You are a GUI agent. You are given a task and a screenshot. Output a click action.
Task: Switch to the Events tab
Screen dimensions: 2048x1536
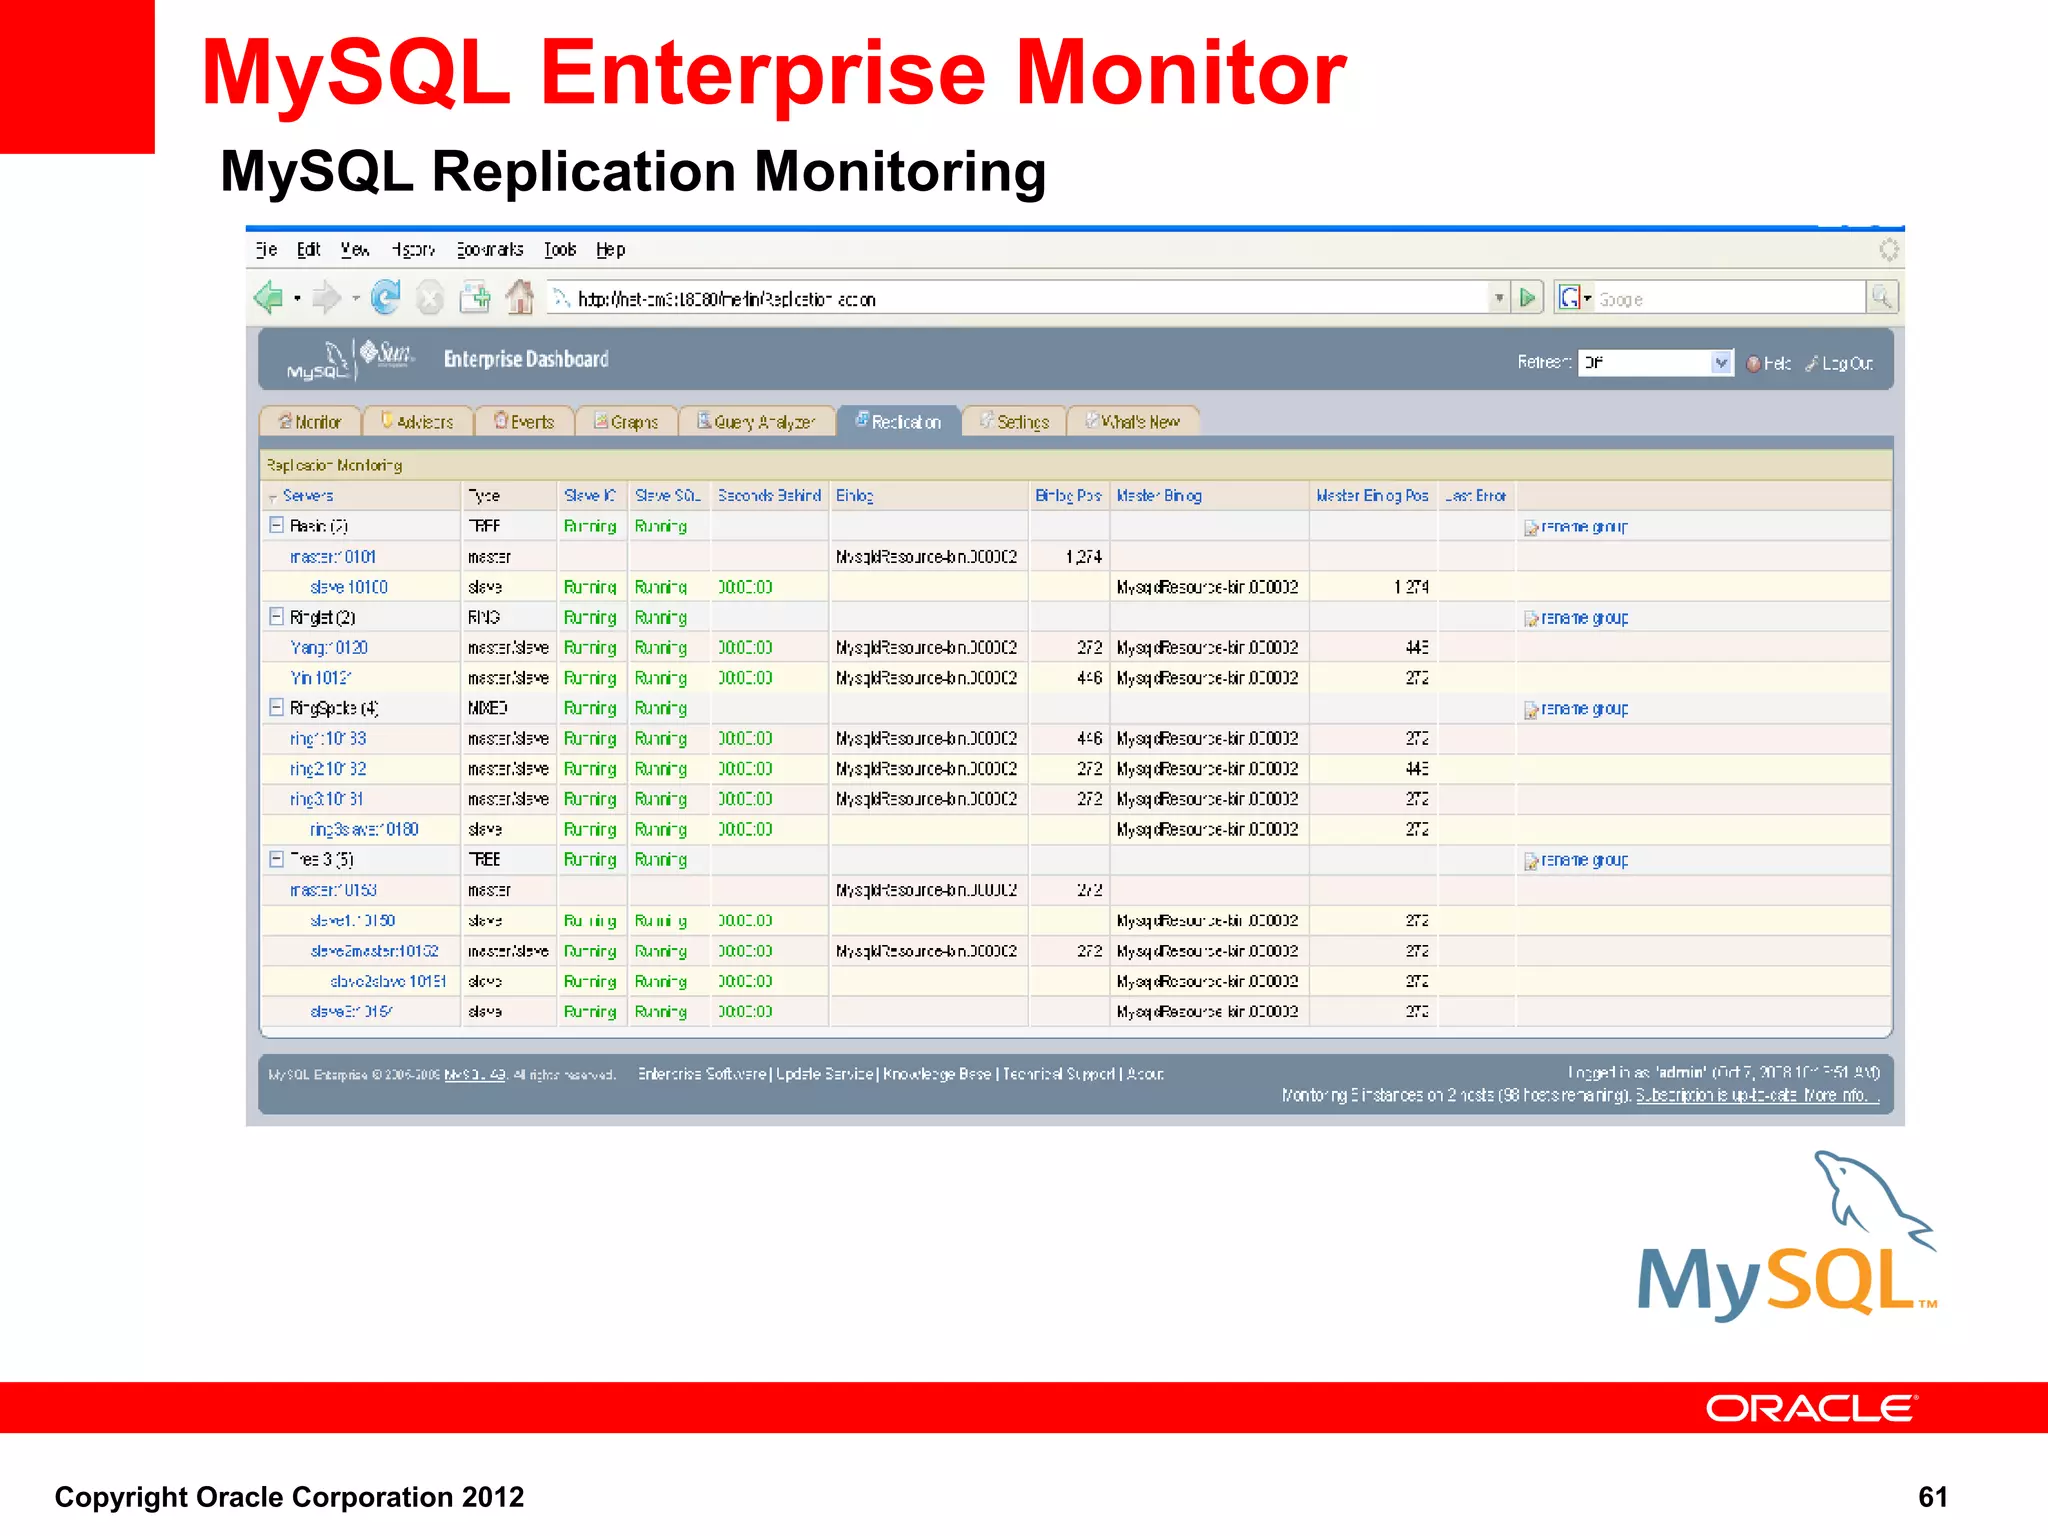click(x=524, y=422)
